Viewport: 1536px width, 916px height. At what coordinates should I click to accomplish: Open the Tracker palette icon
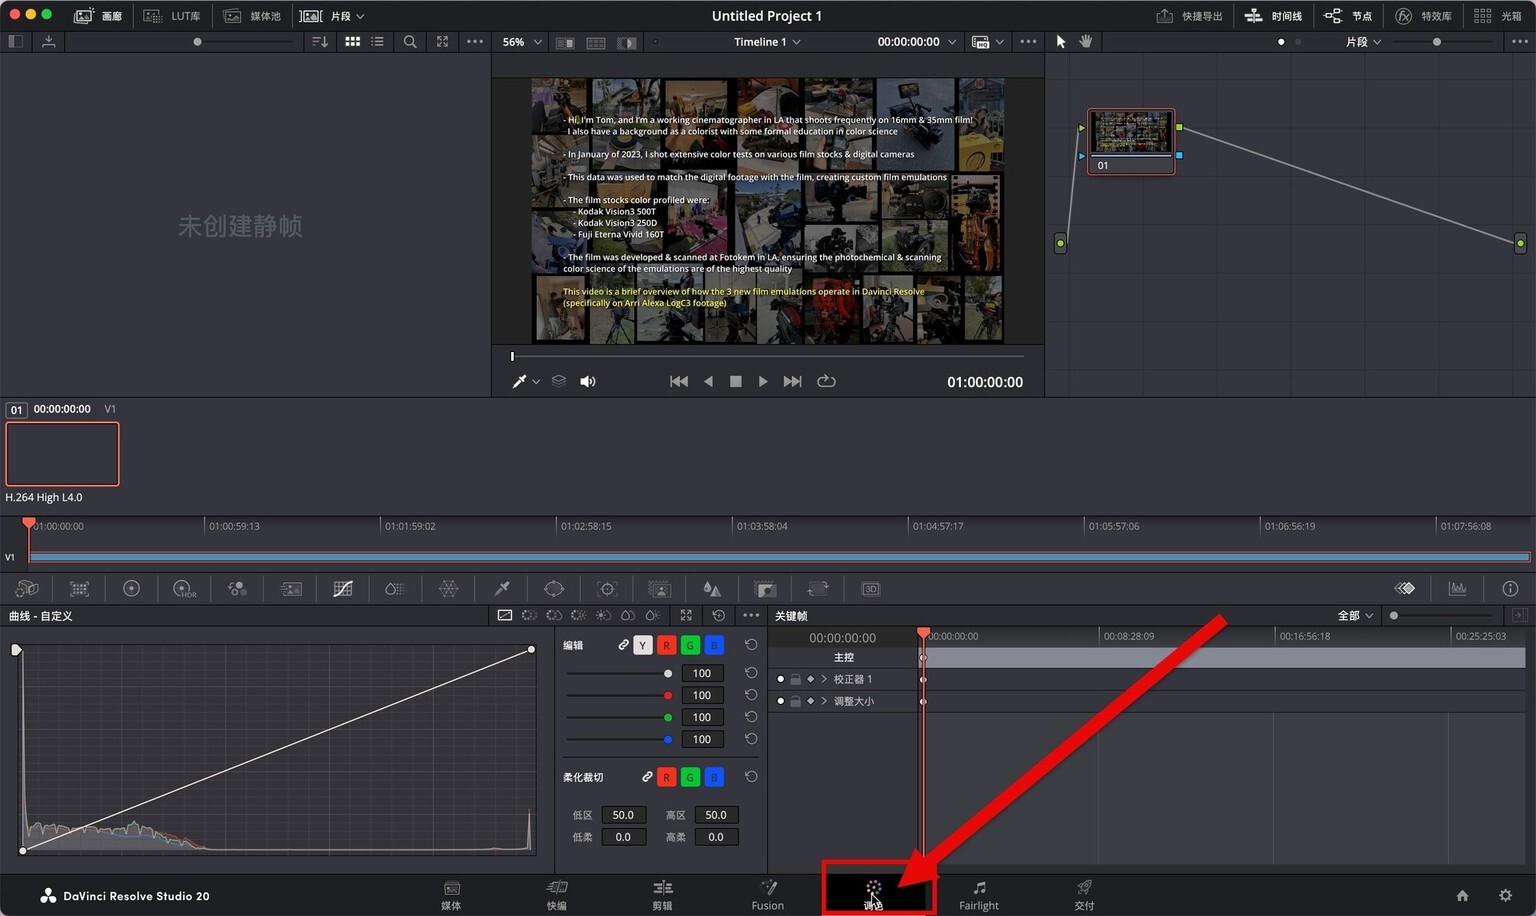tap(607, 589)
